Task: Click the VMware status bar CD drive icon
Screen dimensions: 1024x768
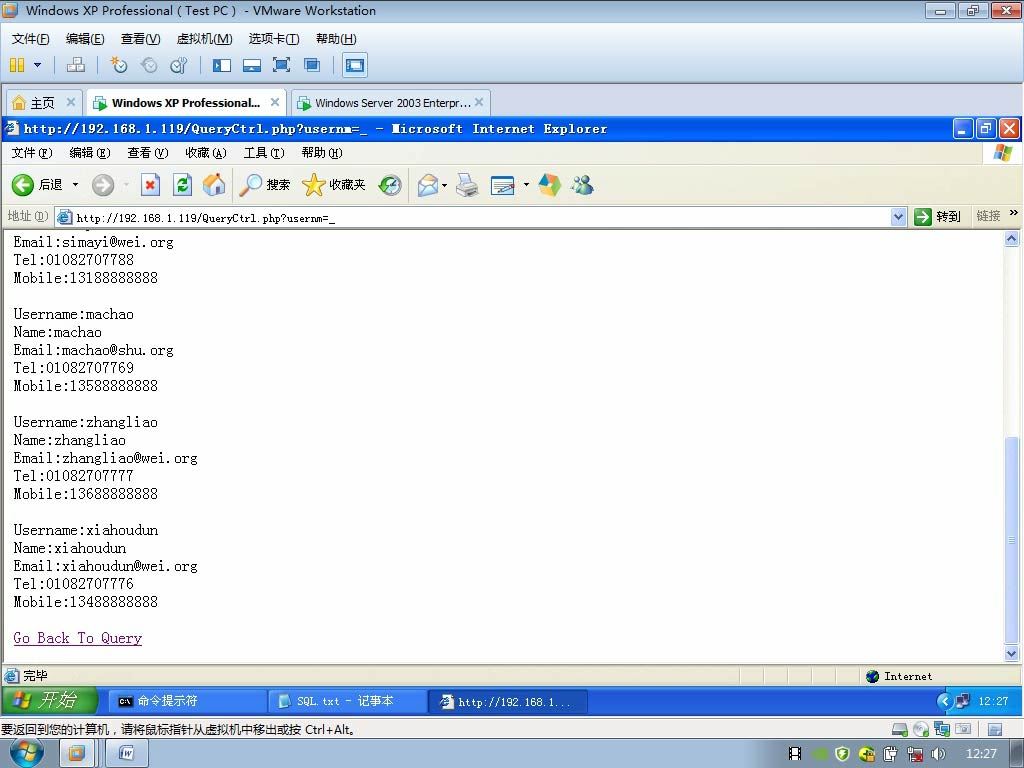Action: point(921,729)
